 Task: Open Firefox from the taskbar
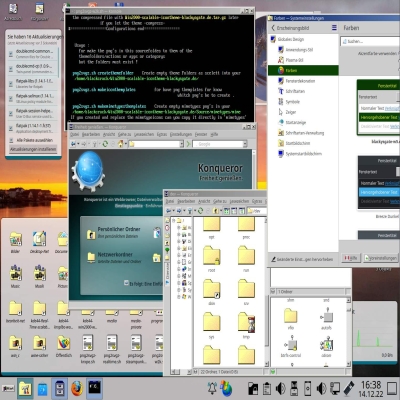77,389
